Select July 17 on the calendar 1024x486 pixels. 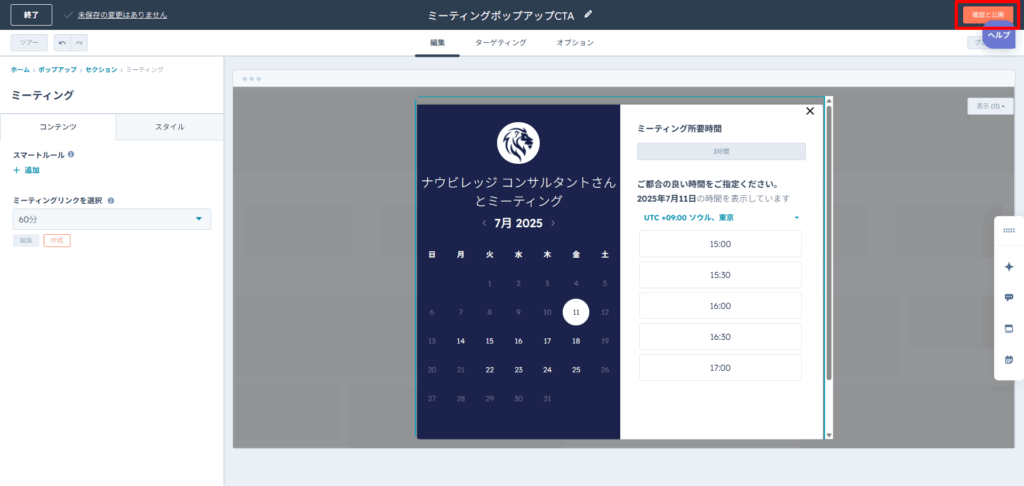(547, 341)
